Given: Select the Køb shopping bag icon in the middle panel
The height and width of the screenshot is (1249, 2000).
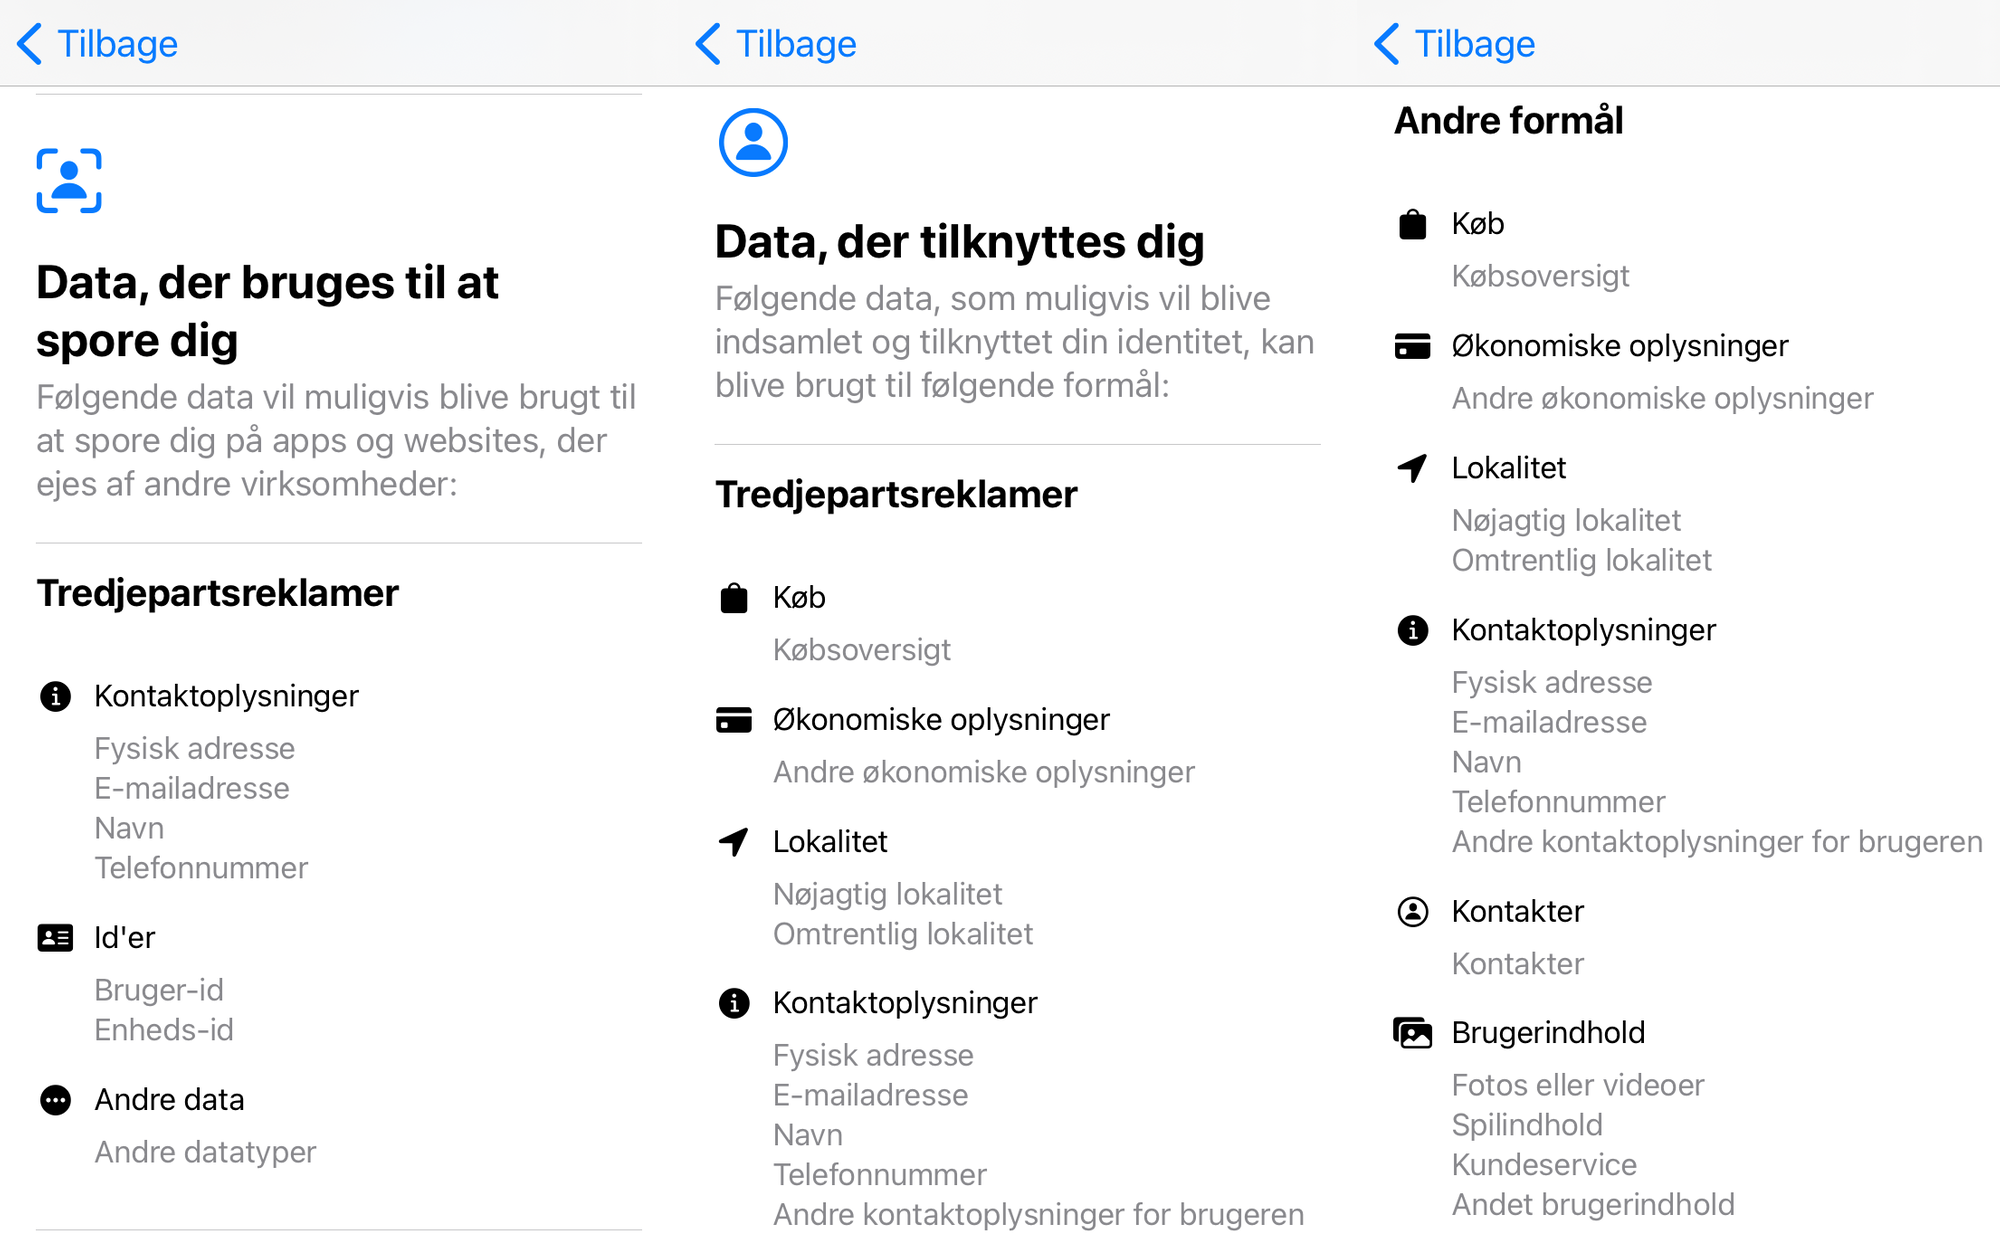Looking at the screenshot, I should [x=734, y=597].
